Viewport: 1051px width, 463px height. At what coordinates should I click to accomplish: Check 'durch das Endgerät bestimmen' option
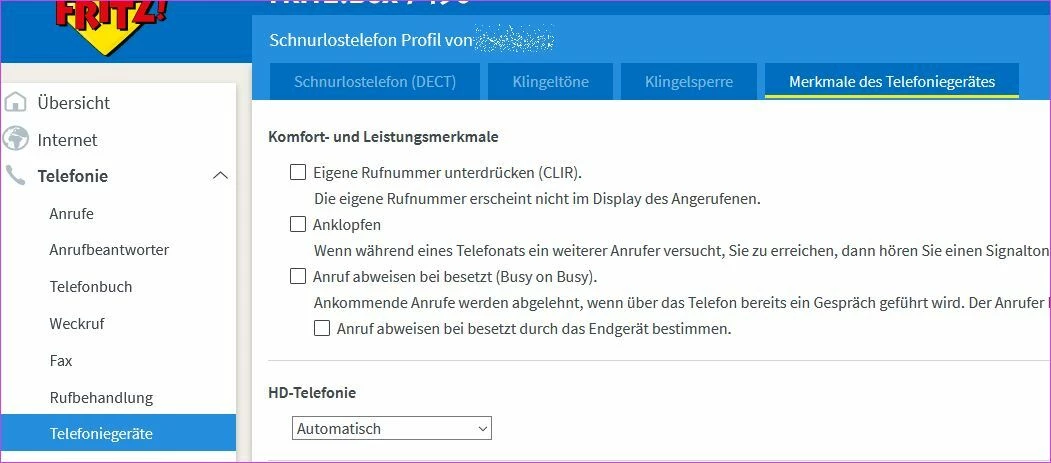tap(322, 328)
